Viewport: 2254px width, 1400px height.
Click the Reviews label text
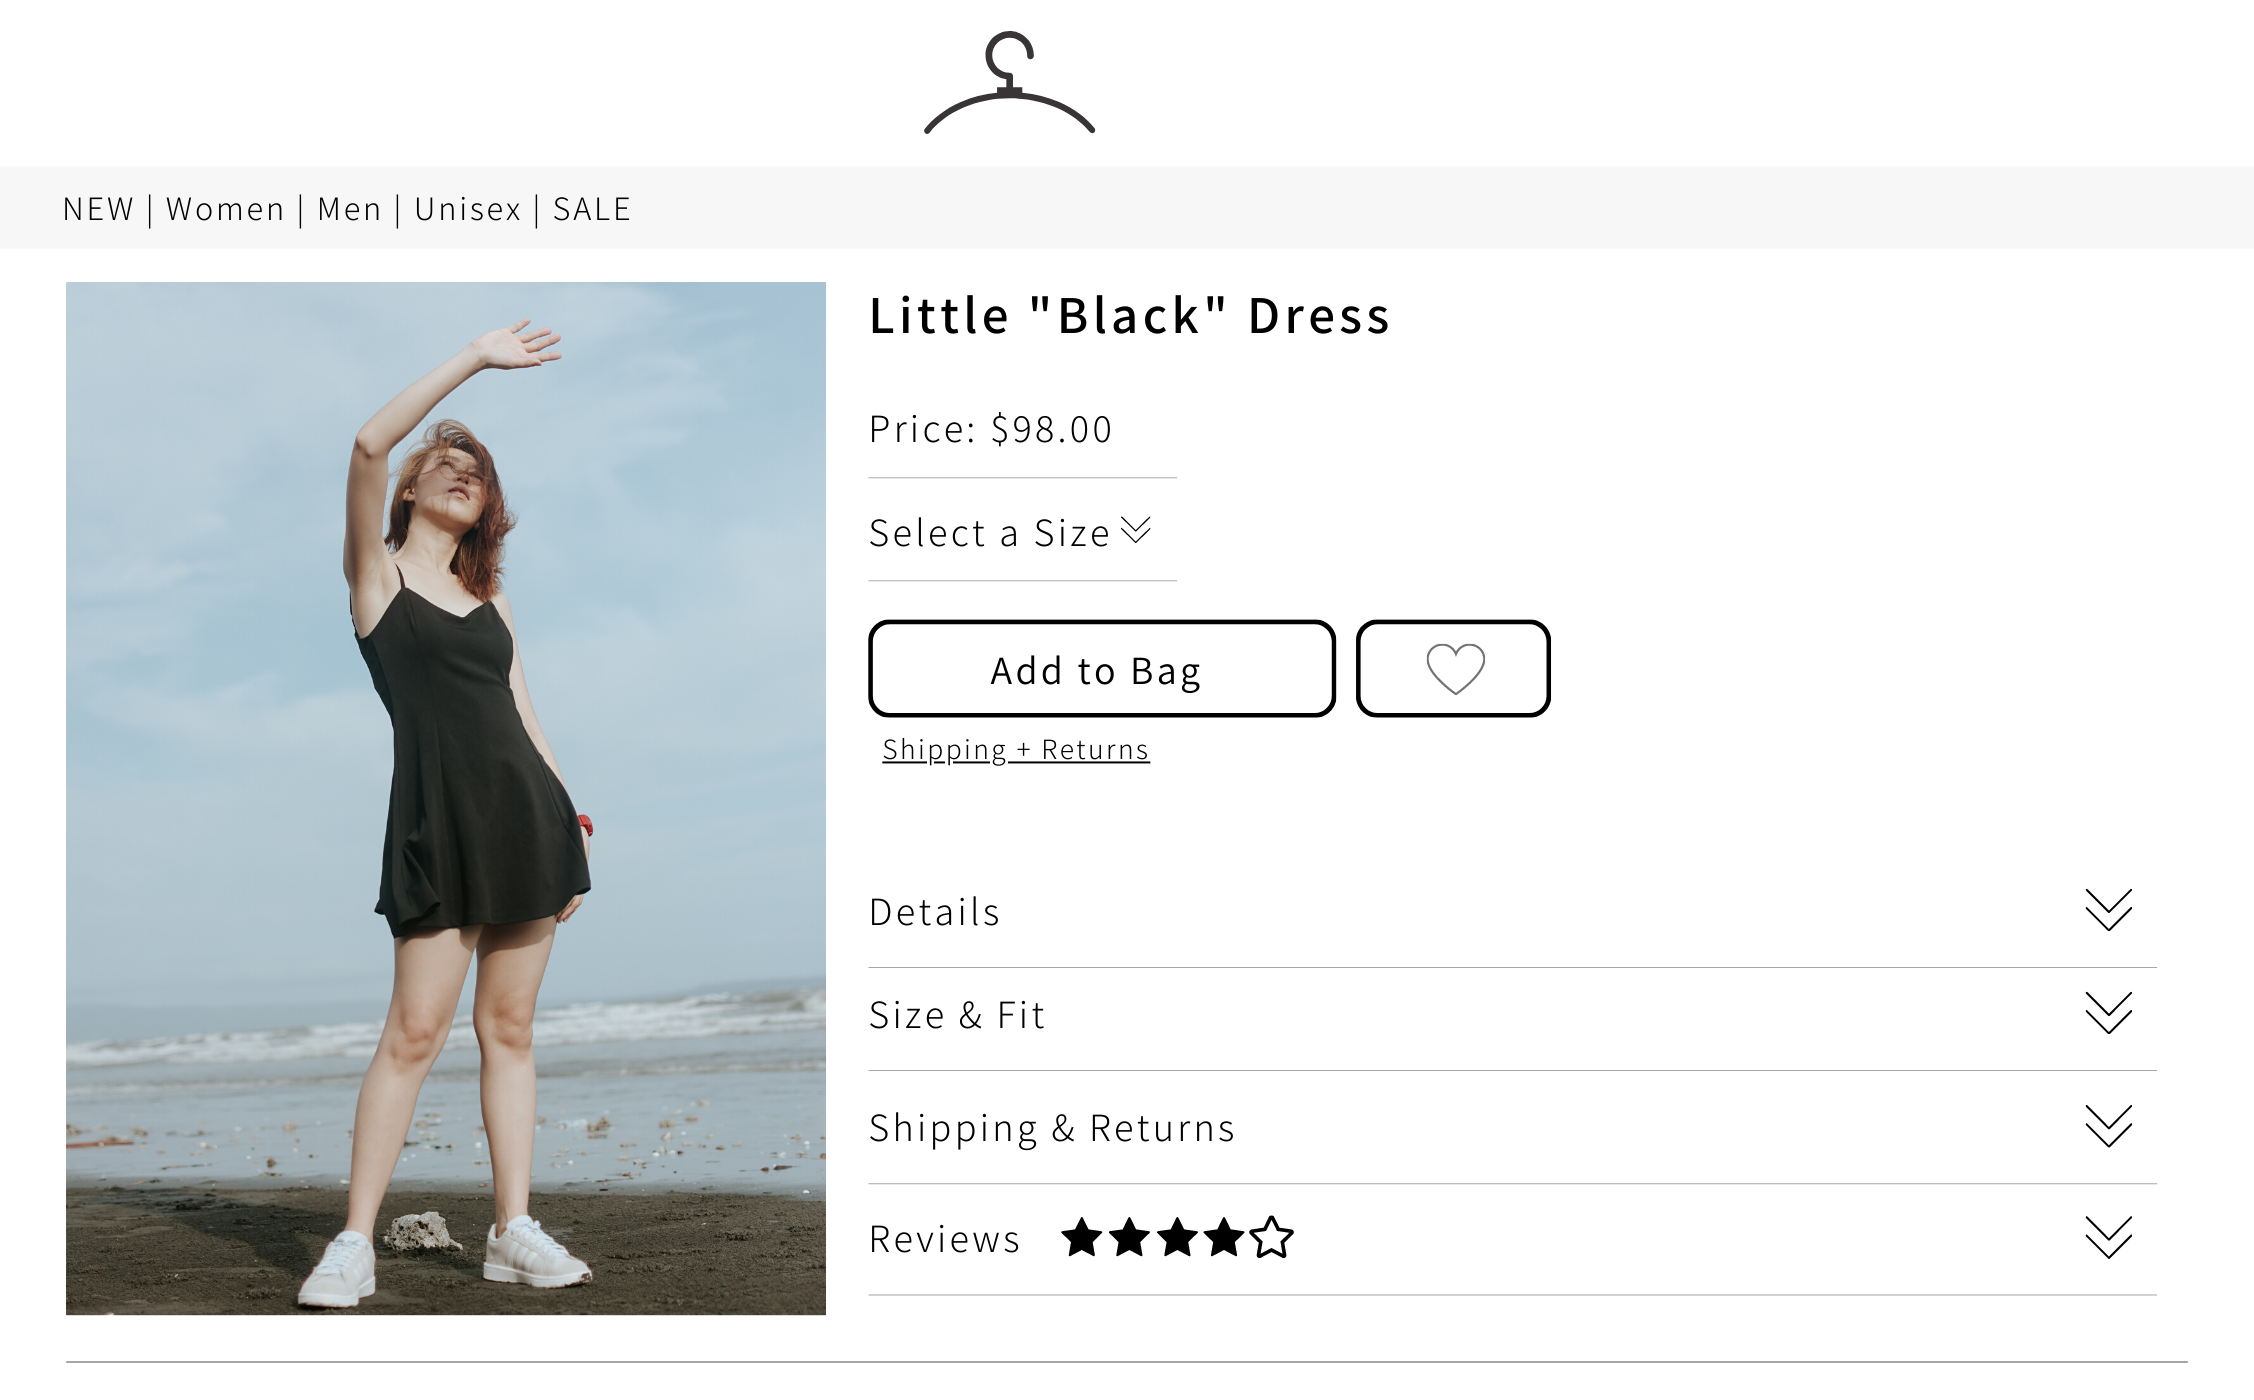(x=944, y=1239)
